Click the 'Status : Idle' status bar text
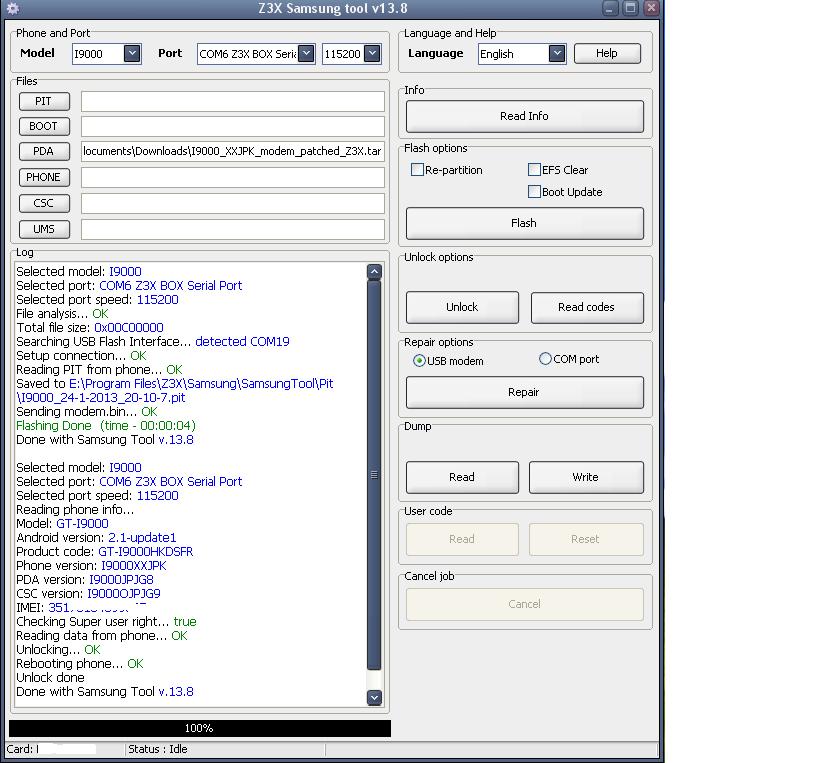 tap(158, 749)
